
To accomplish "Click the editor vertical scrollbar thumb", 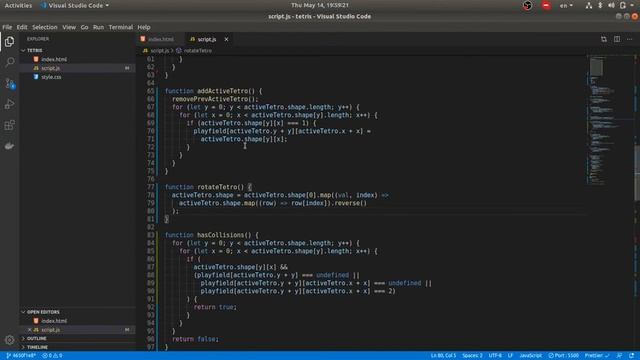I will click(x=637, y=173).
